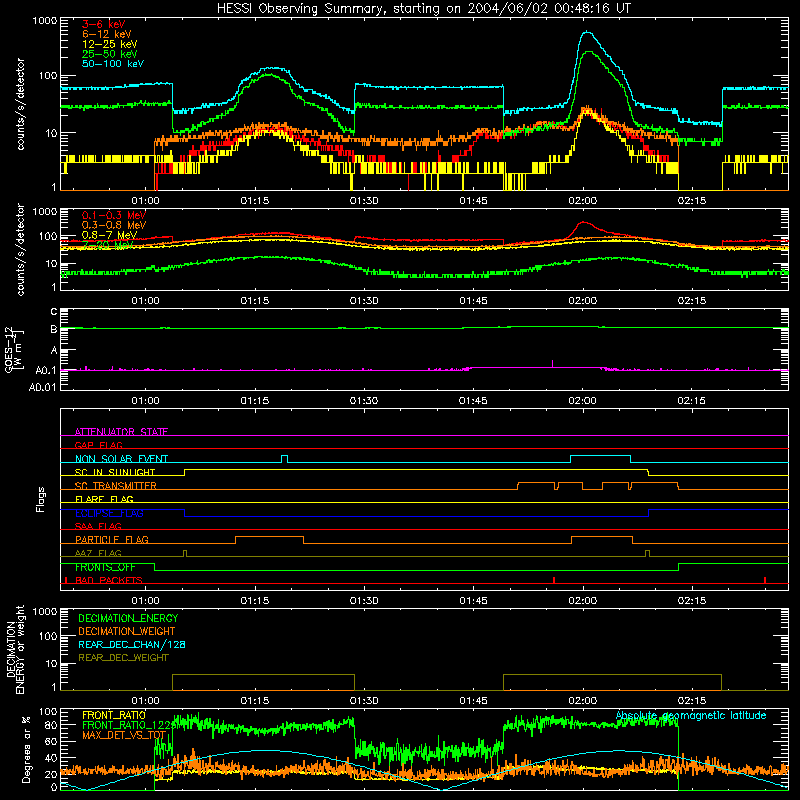The width and height of the screenshot is (800, 800).
Task: Click the 0.8-7 MeV legend label
Action: point(109,235)
